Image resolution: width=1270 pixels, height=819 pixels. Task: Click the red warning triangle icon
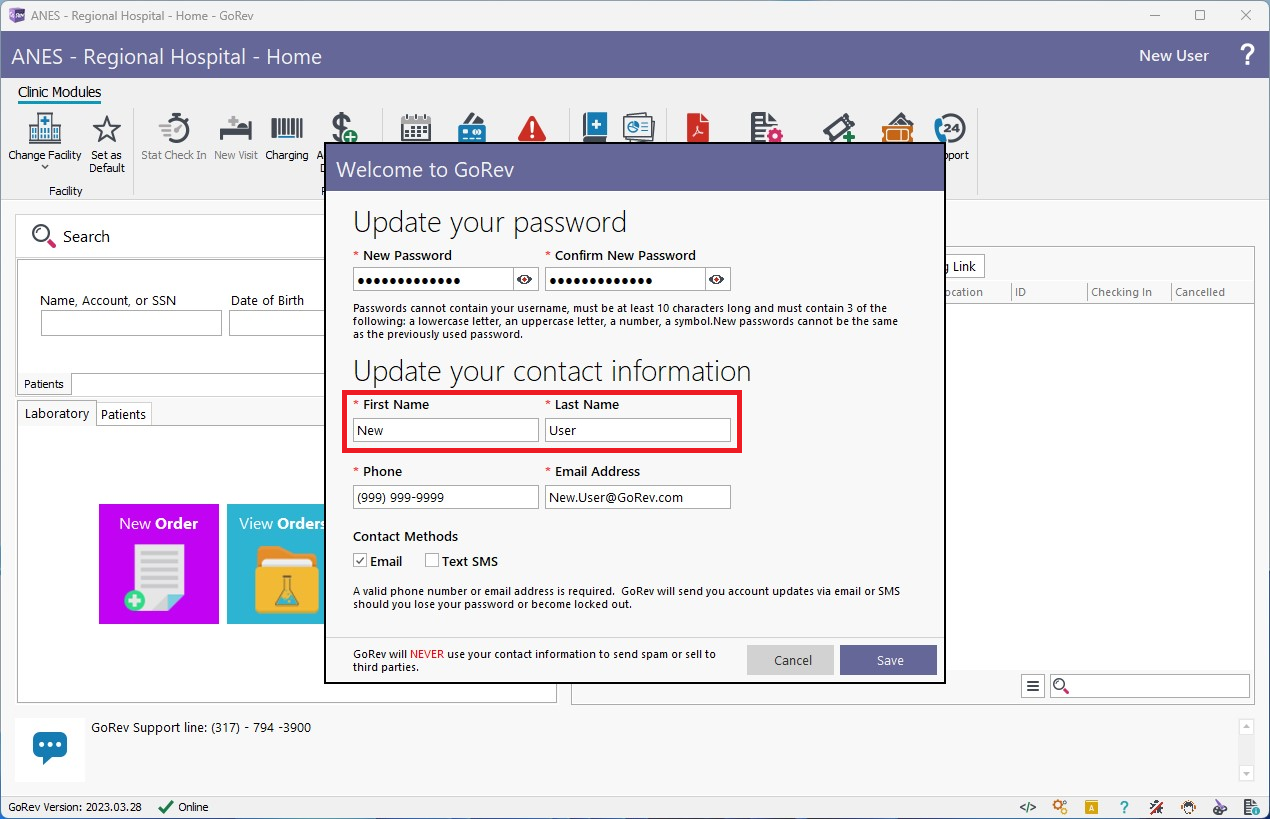pyautogui.click(x=532, y=128)
